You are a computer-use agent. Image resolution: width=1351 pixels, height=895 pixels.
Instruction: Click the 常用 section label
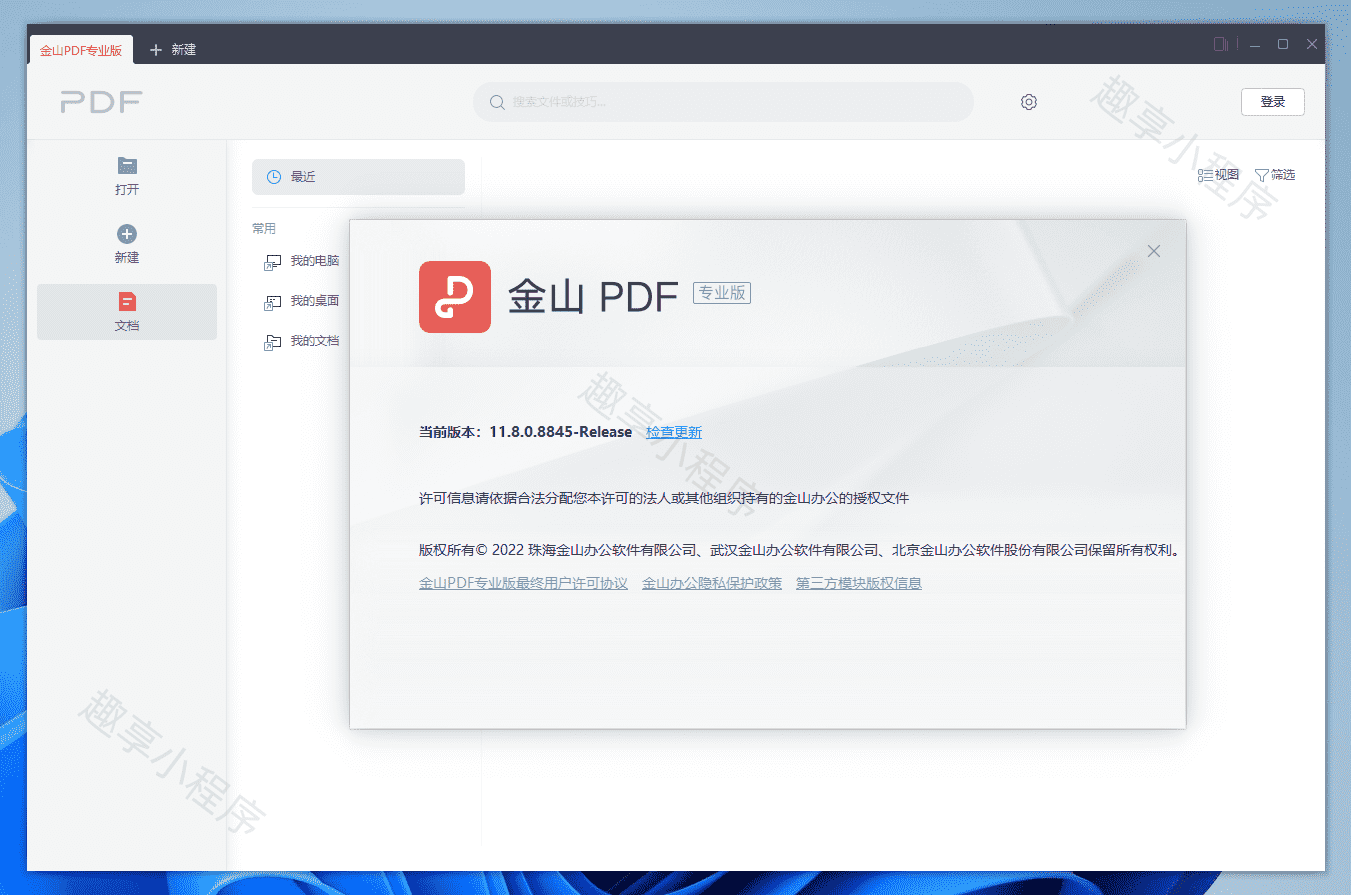tap(264, 229)
